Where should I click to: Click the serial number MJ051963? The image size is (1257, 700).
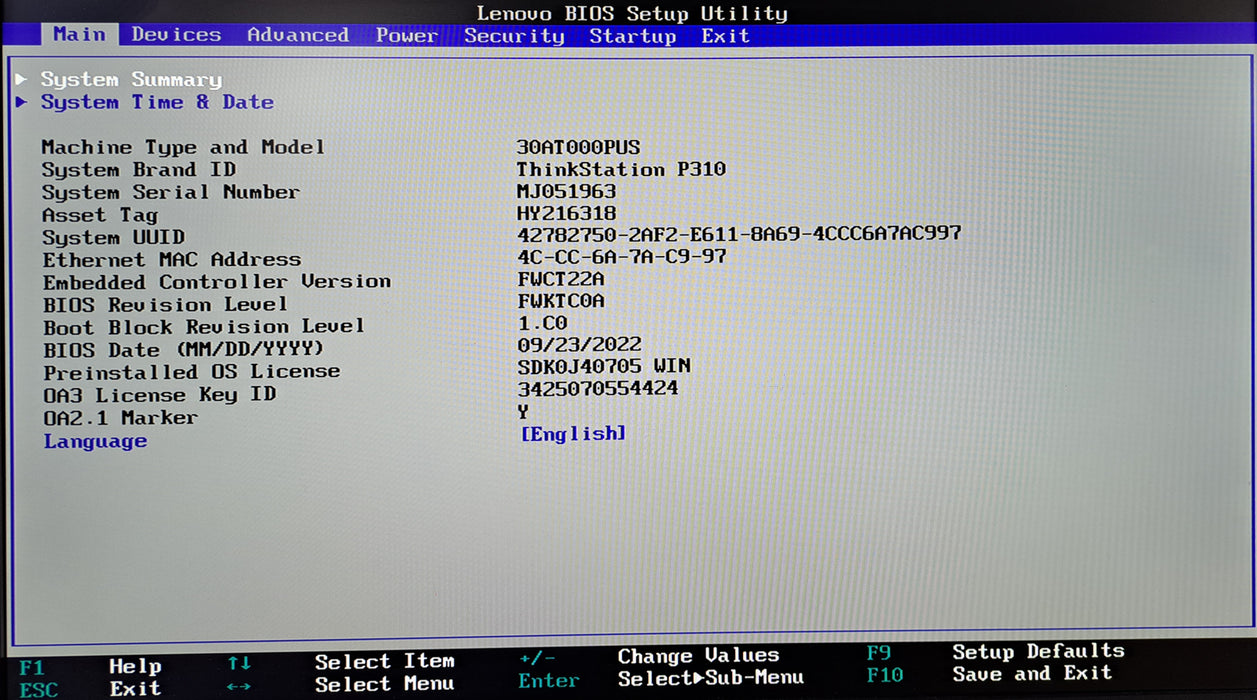click(x=566, y=191)
